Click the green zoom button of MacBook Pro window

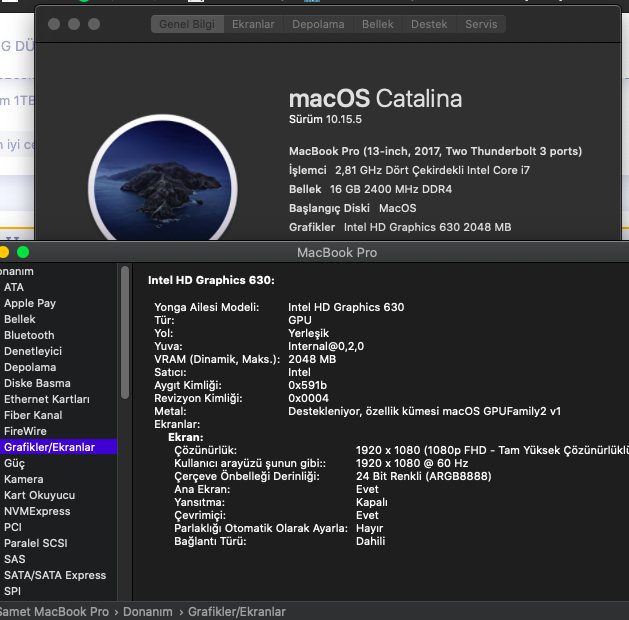[x=23, y=252]
